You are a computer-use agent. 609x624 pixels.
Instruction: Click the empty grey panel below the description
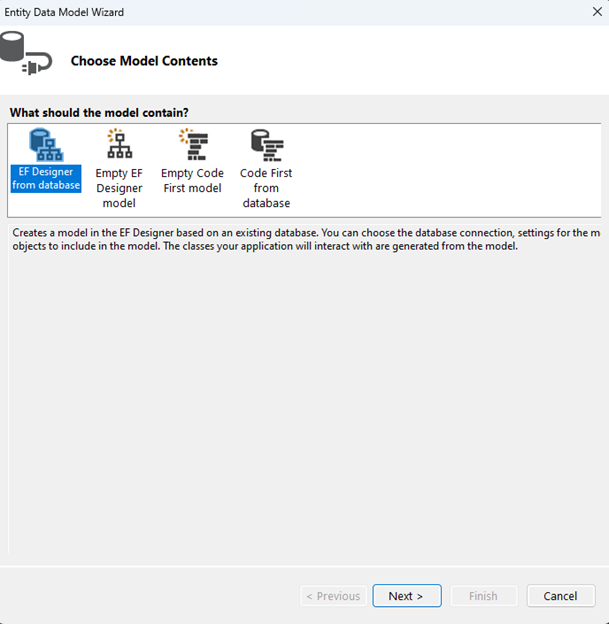coord(300,400)
